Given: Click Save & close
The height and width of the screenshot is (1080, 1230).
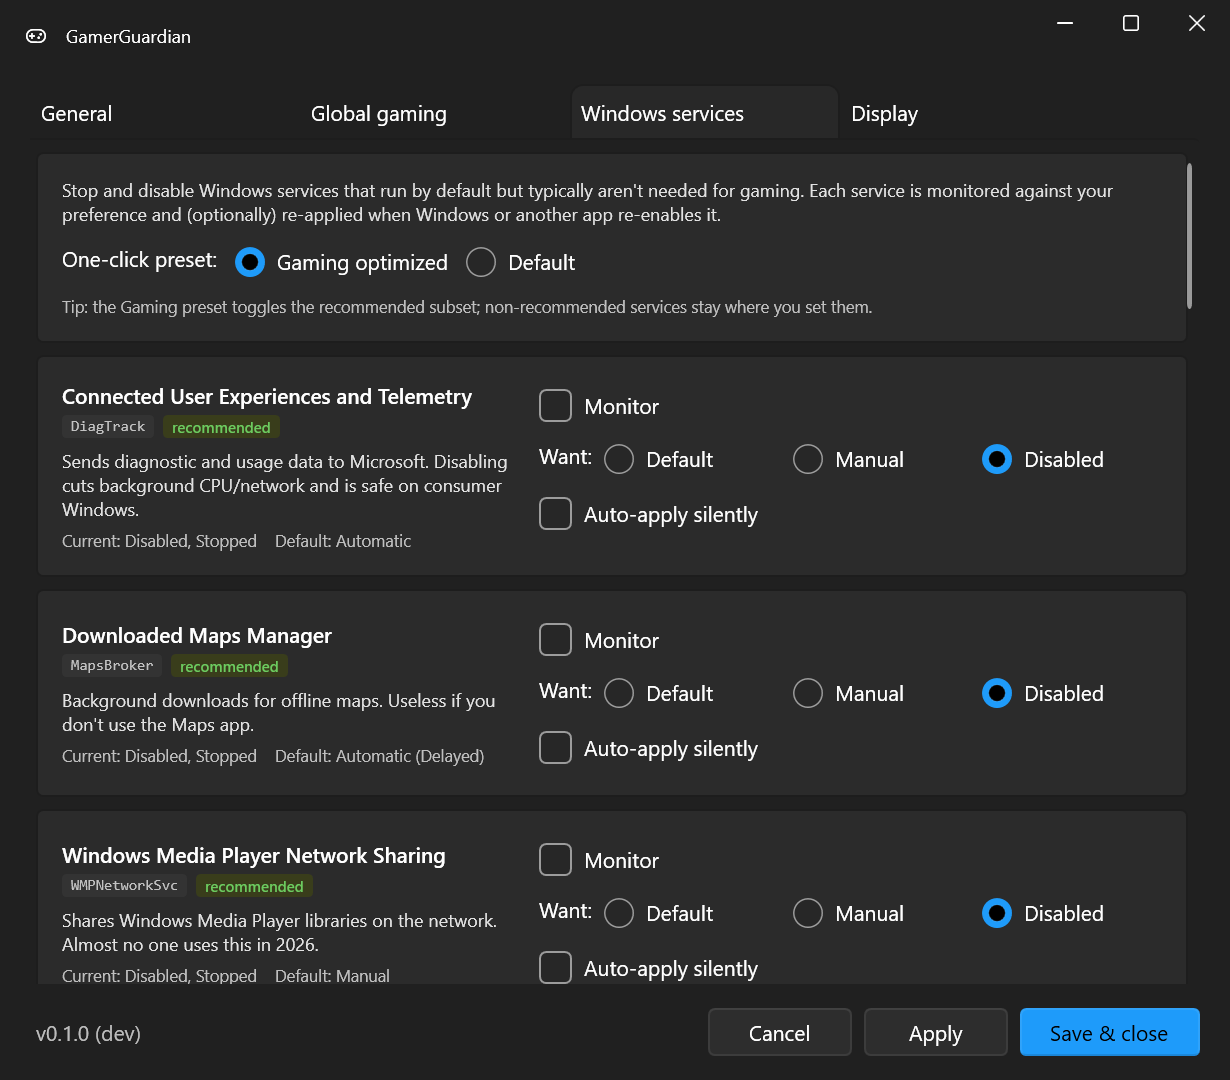Looking at the screenshot, I should click(1109, 1032).
